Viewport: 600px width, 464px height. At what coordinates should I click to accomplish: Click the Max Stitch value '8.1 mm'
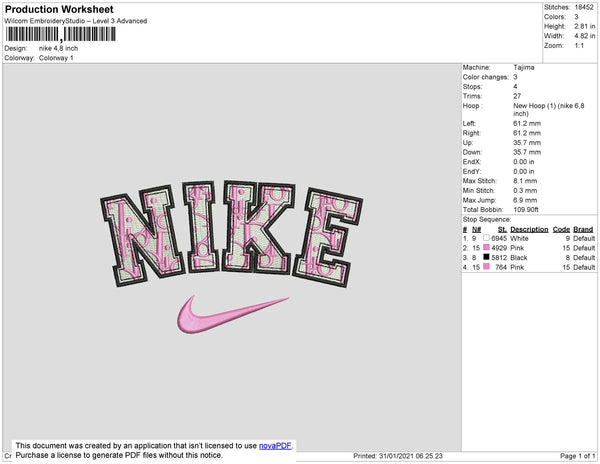[525, 181]
